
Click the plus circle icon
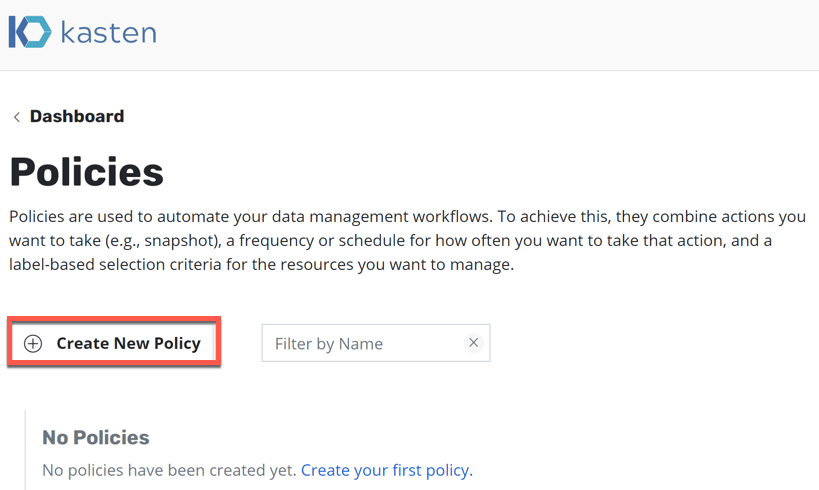(x=33, y=343)
